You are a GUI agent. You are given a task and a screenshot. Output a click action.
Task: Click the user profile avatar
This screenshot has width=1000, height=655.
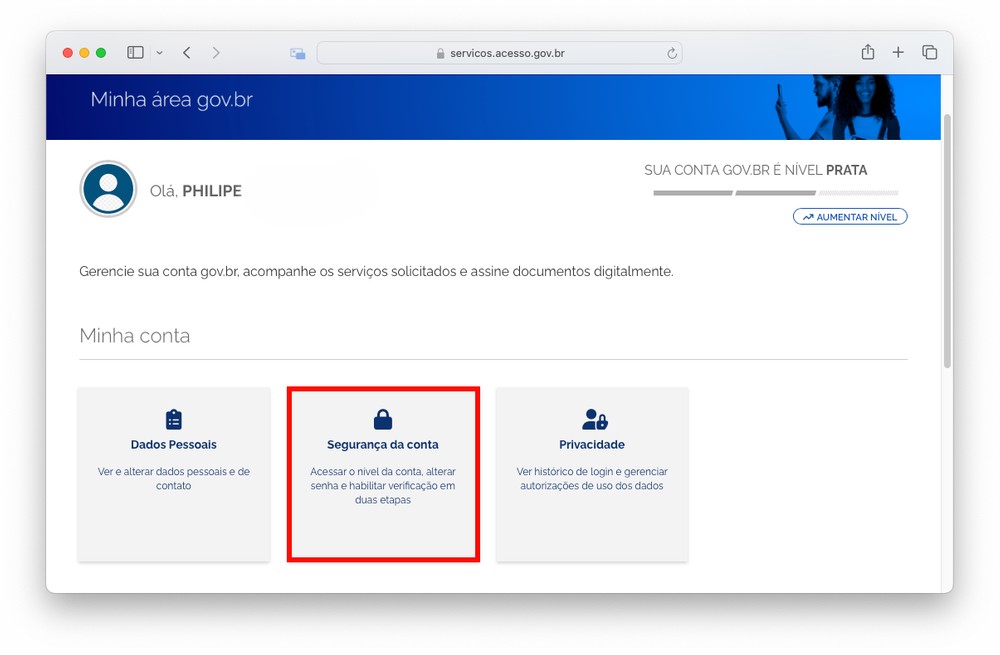(x=108, y=189)
